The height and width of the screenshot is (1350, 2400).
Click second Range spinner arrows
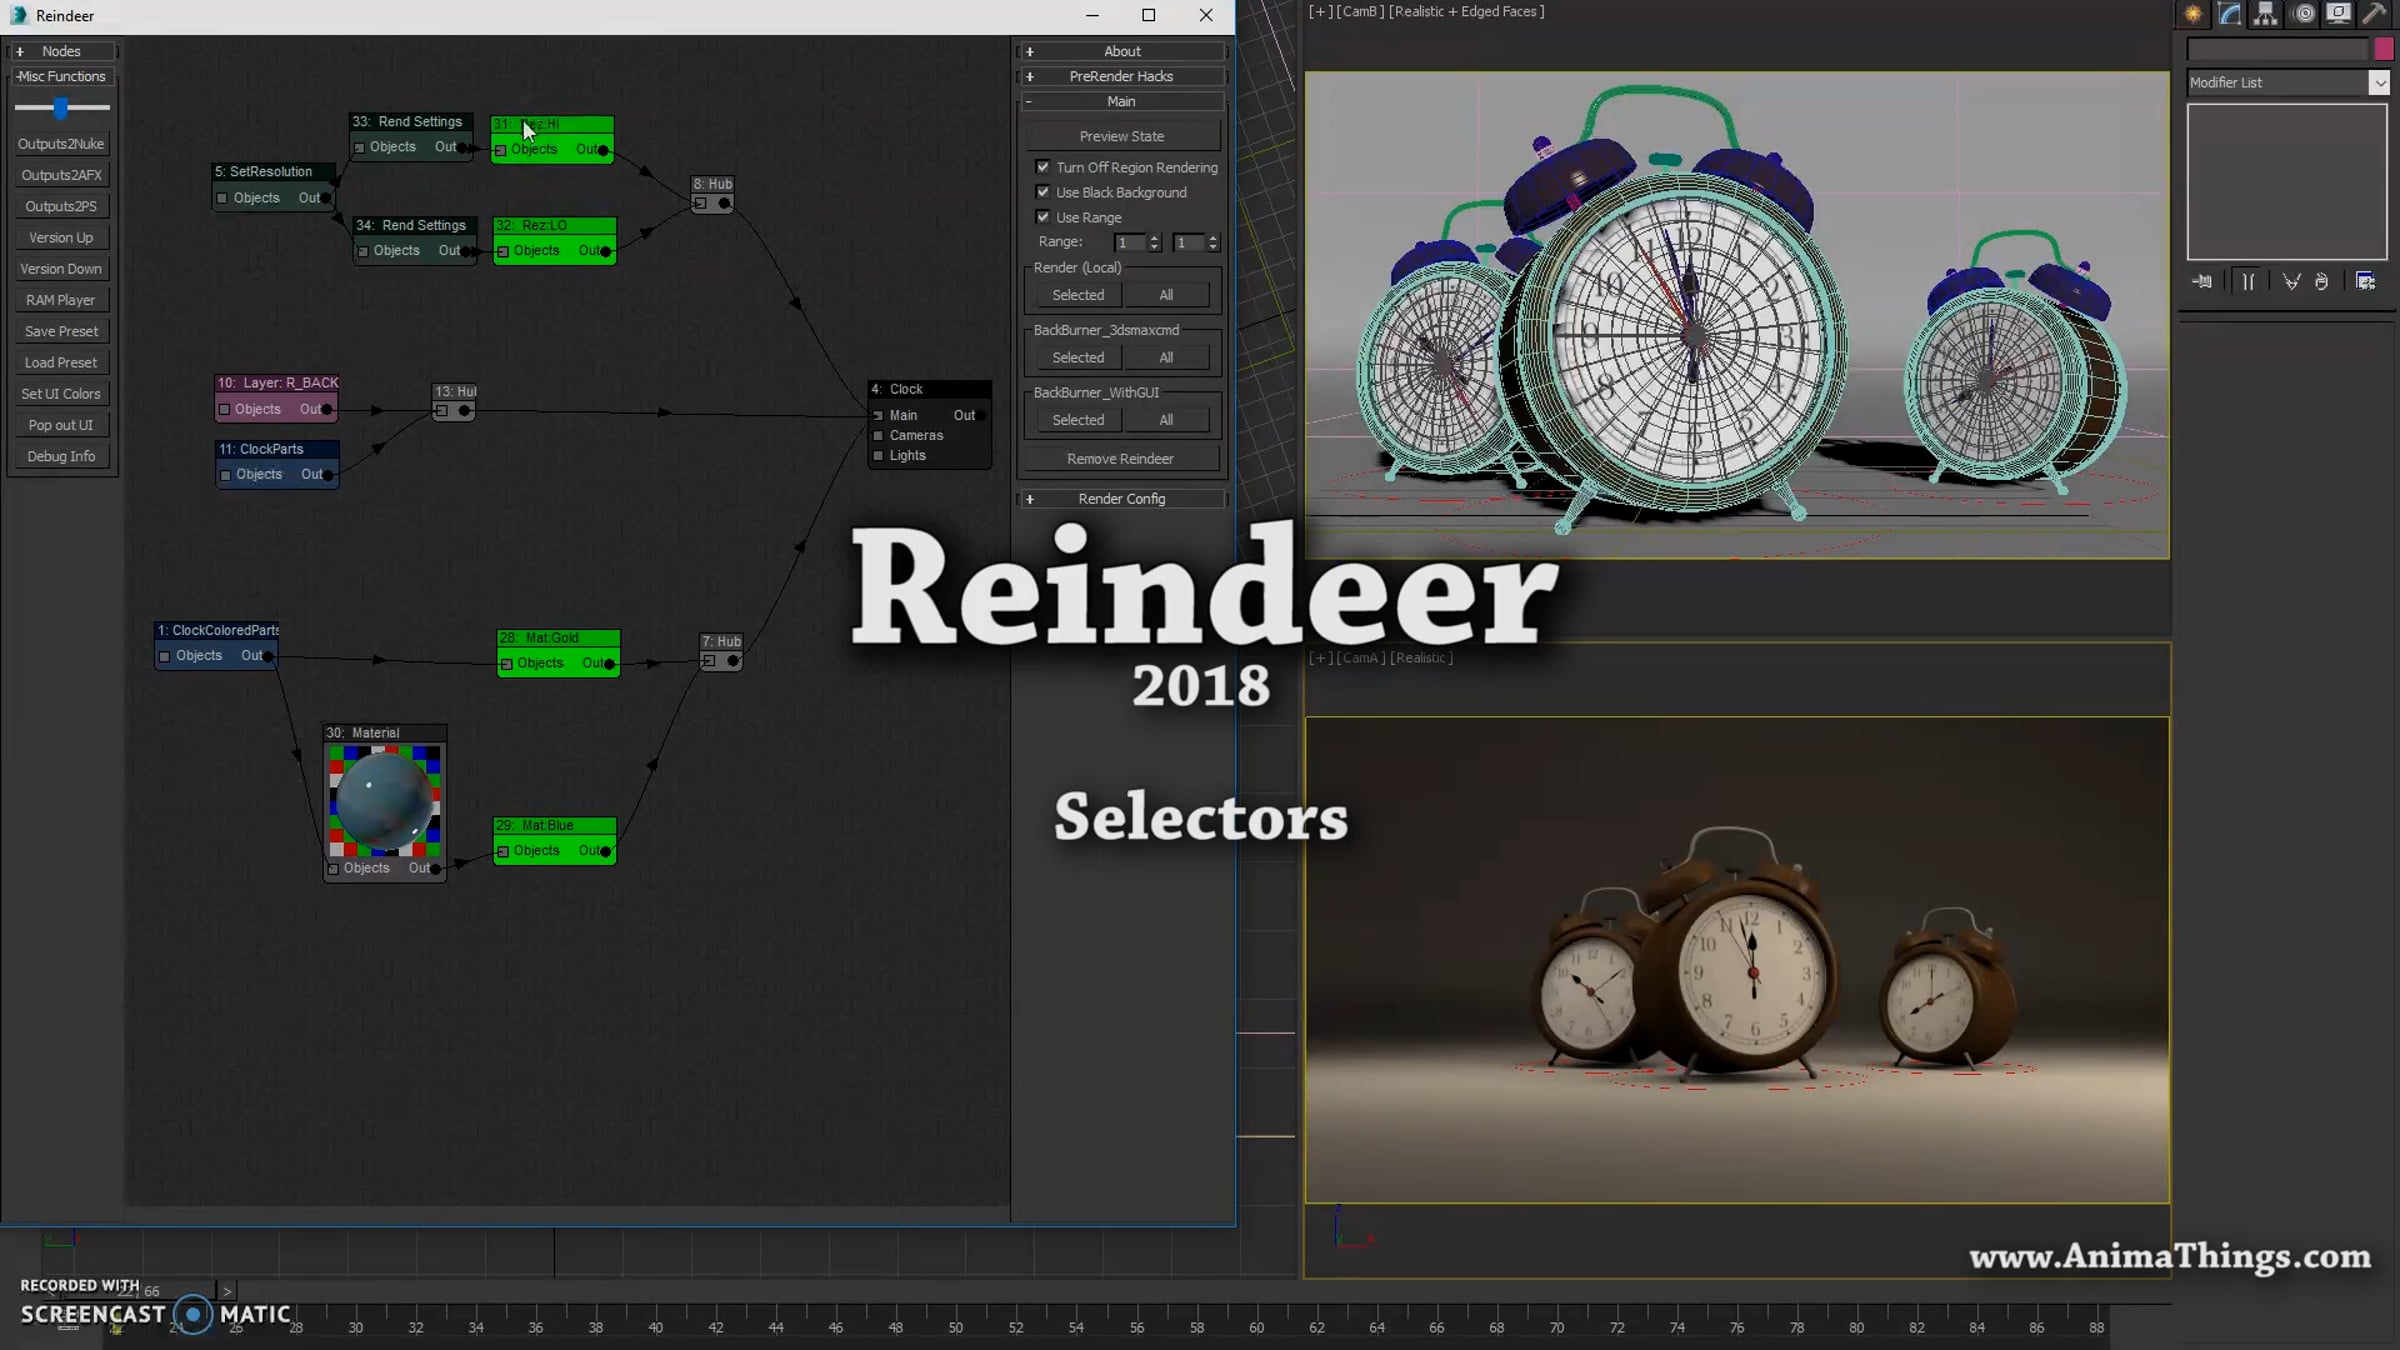coord(1213,243)
